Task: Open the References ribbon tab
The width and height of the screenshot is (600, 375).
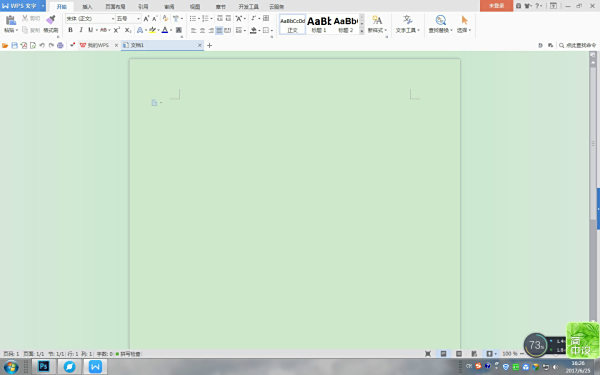Action: pos(143,7)
